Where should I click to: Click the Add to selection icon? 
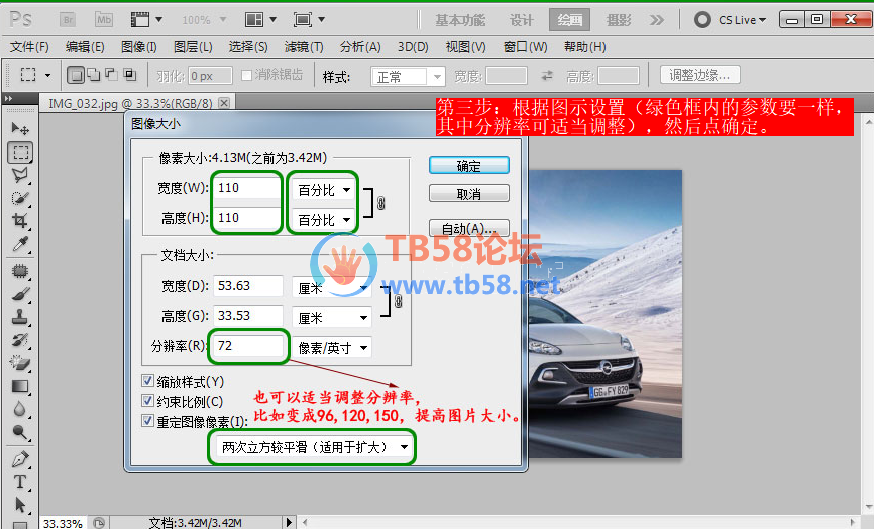(x=94, y=74)
